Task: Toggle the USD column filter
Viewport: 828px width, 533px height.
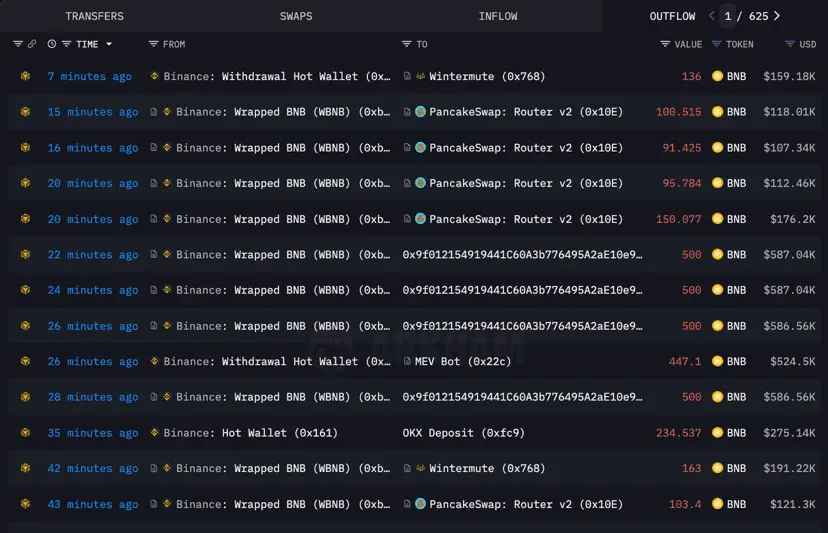Action: (790, 44)
